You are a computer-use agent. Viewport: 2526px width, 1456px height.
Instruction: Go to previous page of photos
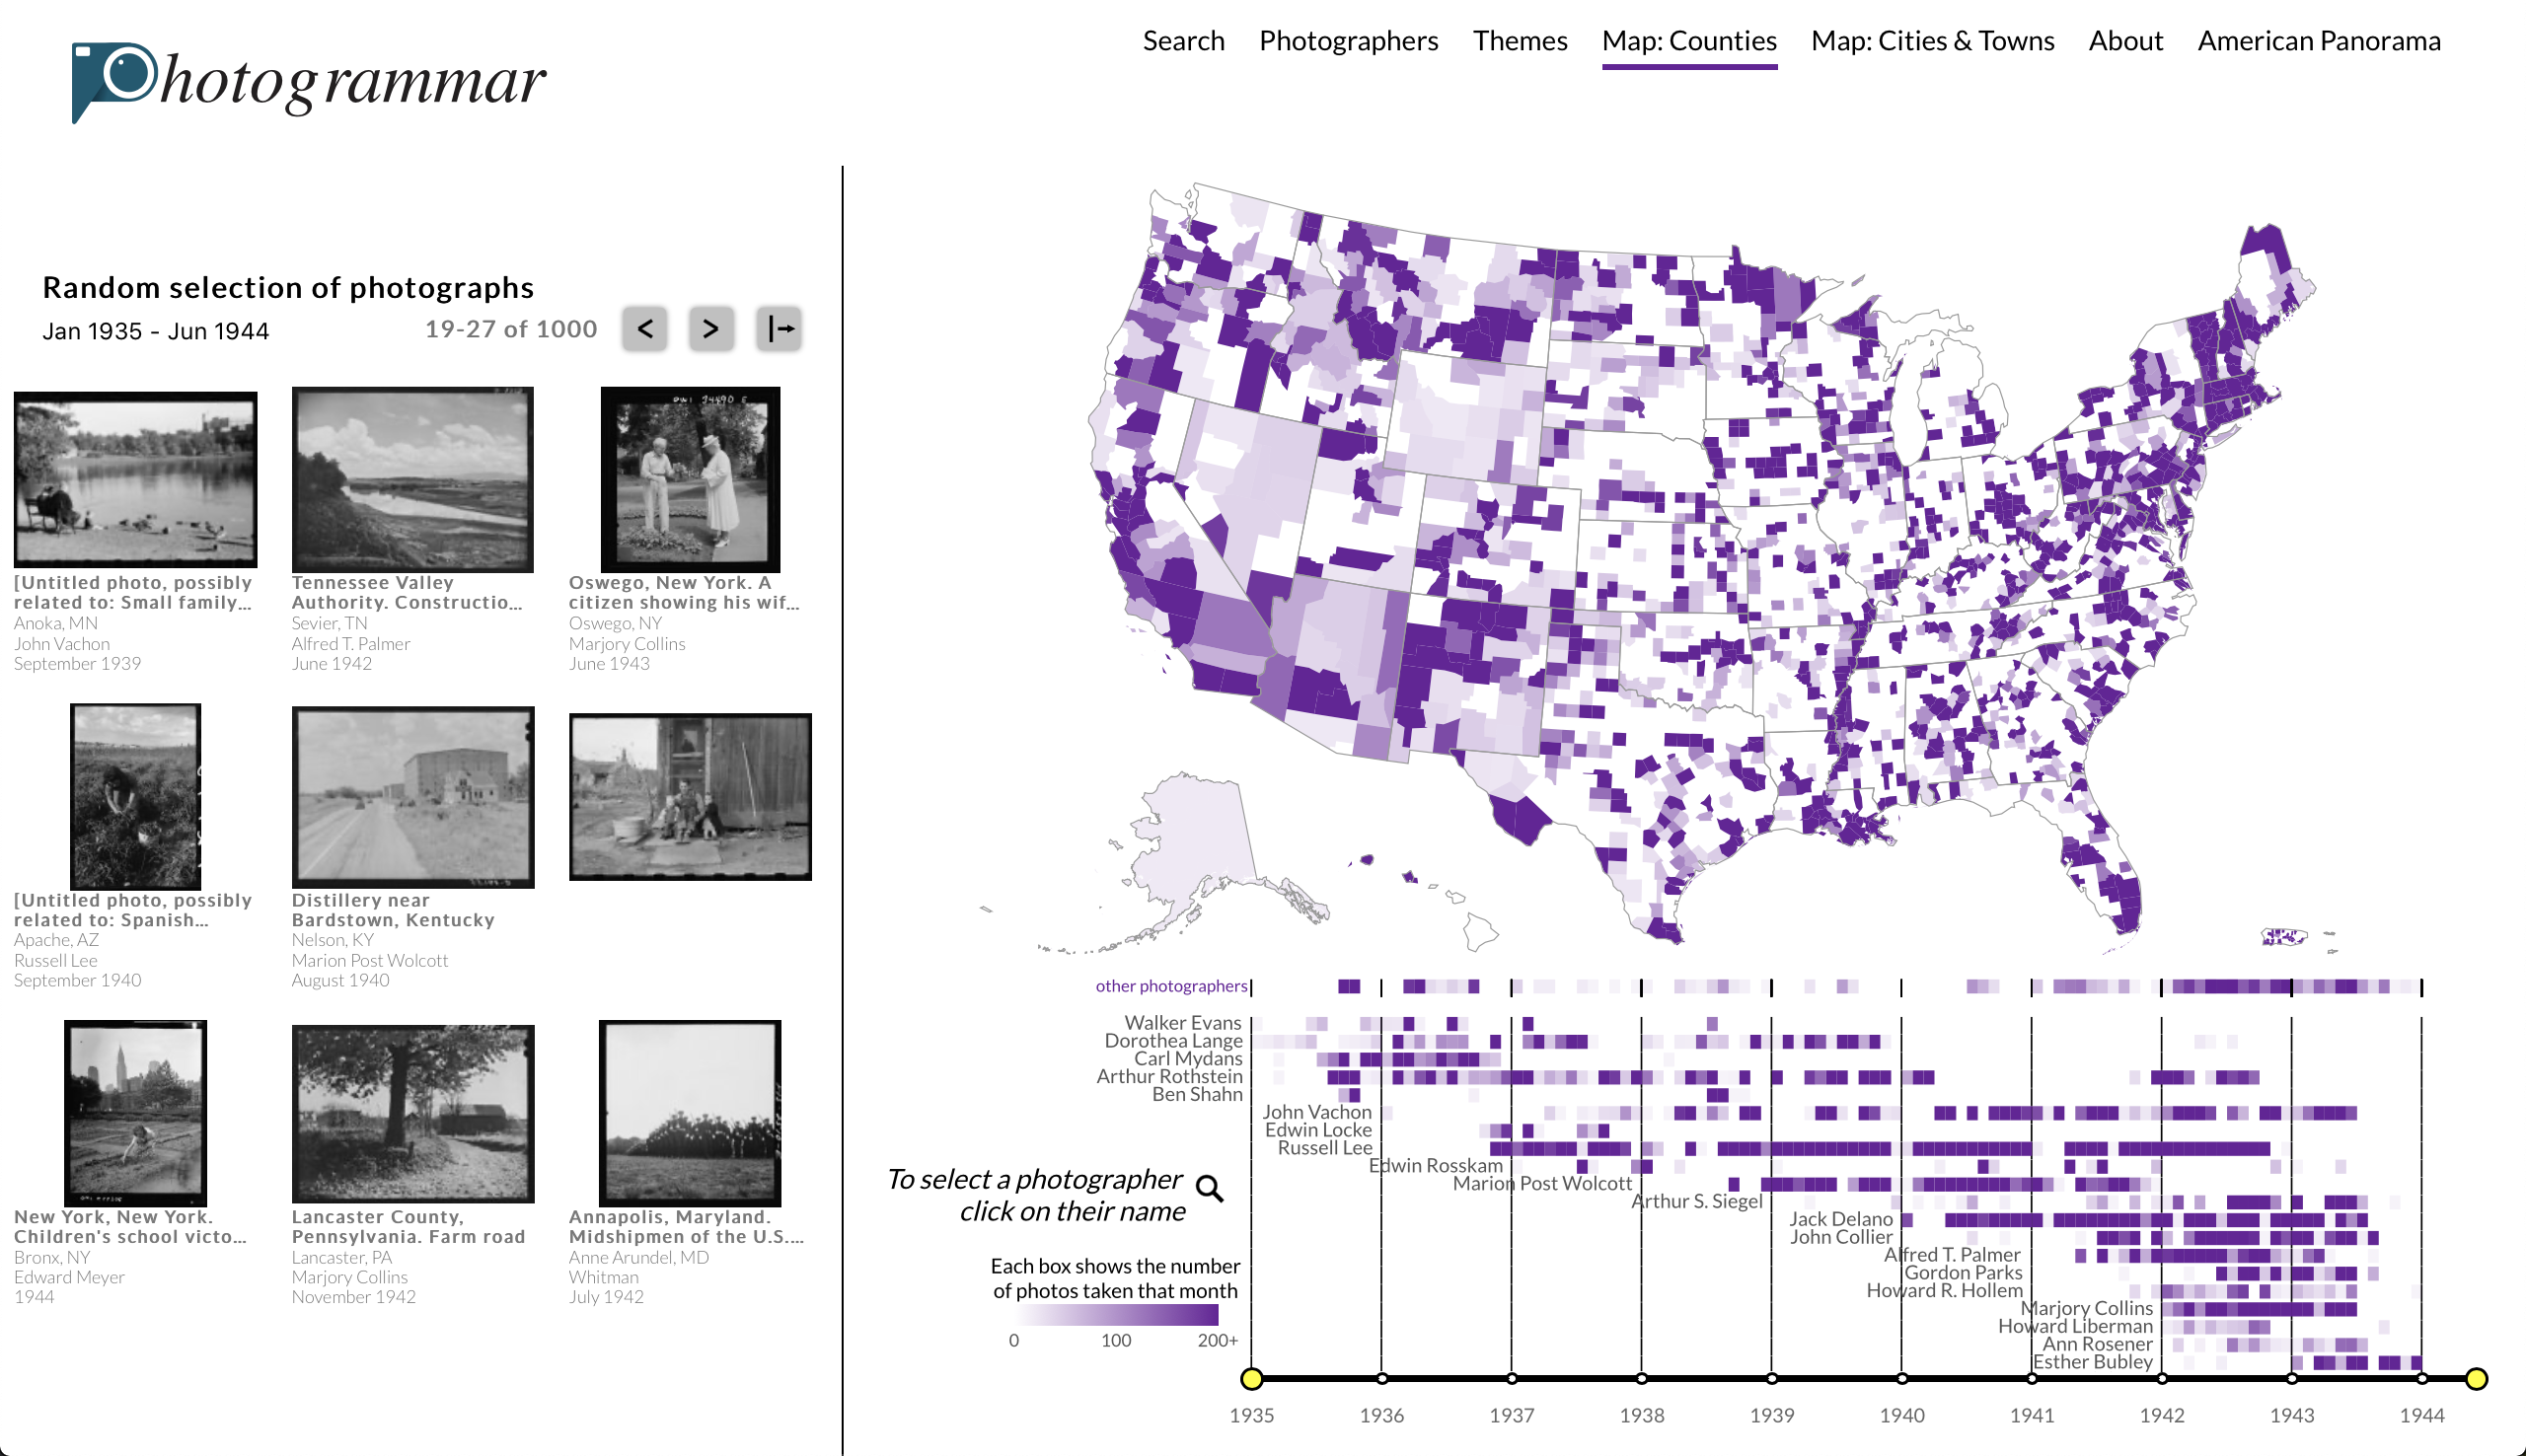[x=645, y=328]
